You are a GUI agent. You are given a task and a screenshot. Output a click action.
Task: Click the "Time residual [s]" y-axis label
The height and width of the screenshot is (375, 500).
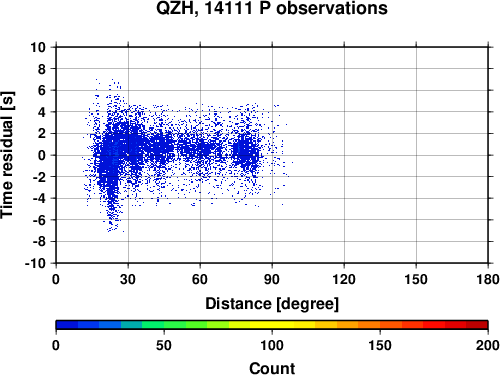coord(7,155)
